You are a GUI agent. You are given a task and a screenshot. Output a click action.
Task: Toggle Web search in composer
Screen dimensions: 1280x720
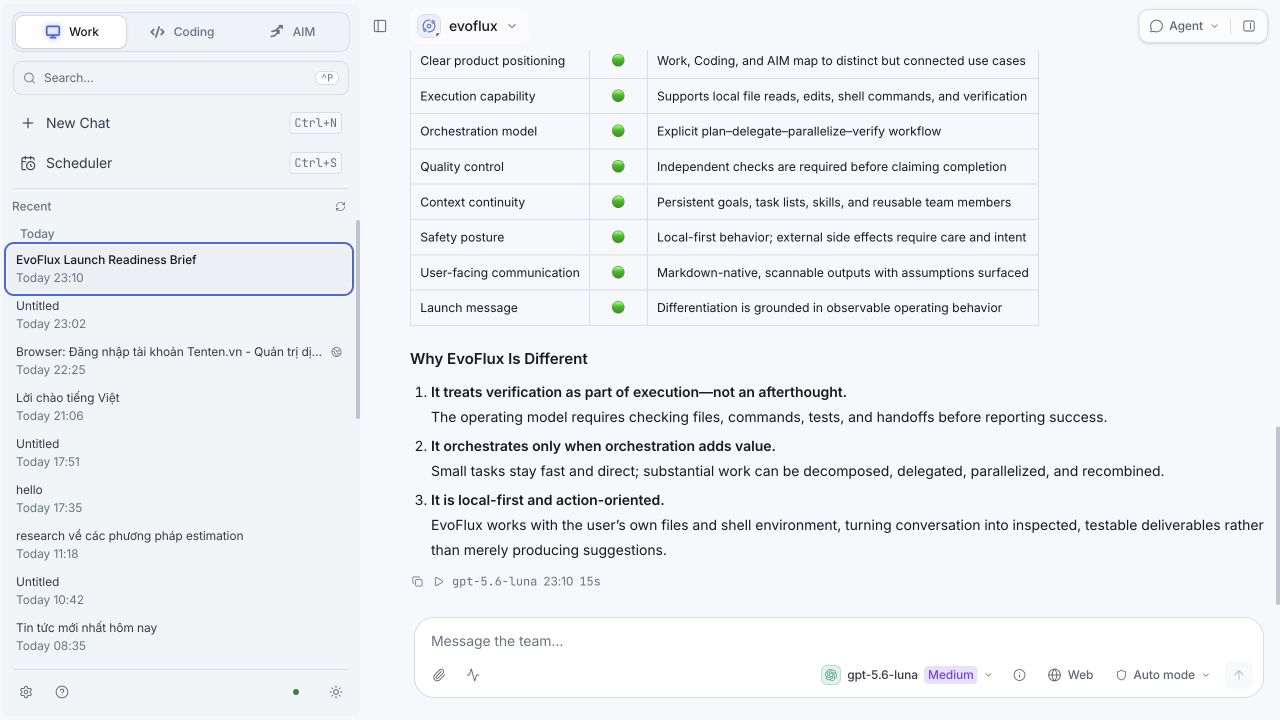[1070, 675]
